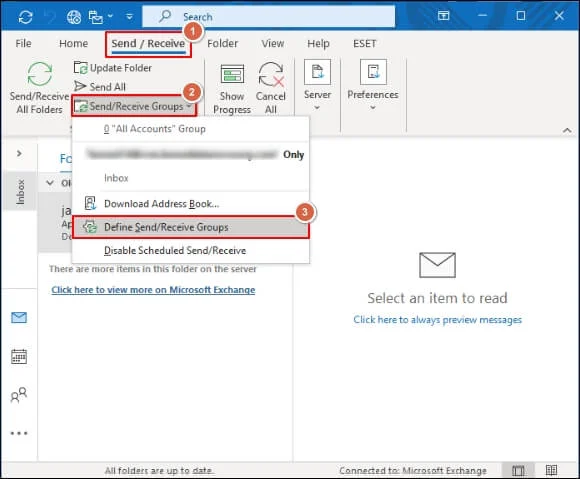Image resolution: width=580 pixels, height=479 pixels.
Task: Click the ribbon display options icon
Action: click(x=444, y=16)
